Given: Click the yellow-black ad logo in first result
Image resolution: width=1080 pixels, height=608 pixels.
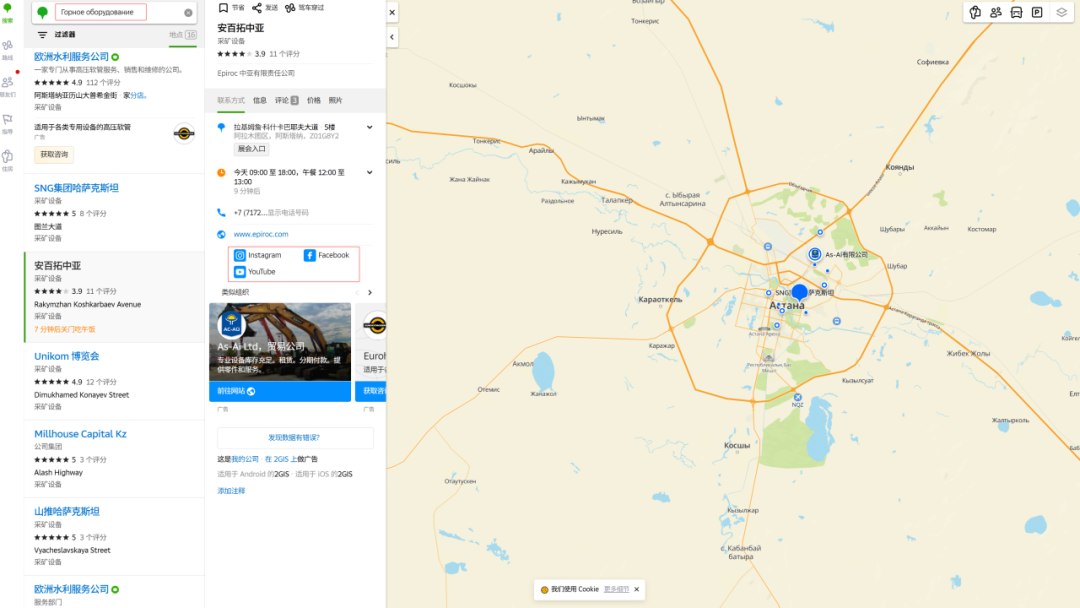Looking at the screenshot, I should click(x=184, y=133).
